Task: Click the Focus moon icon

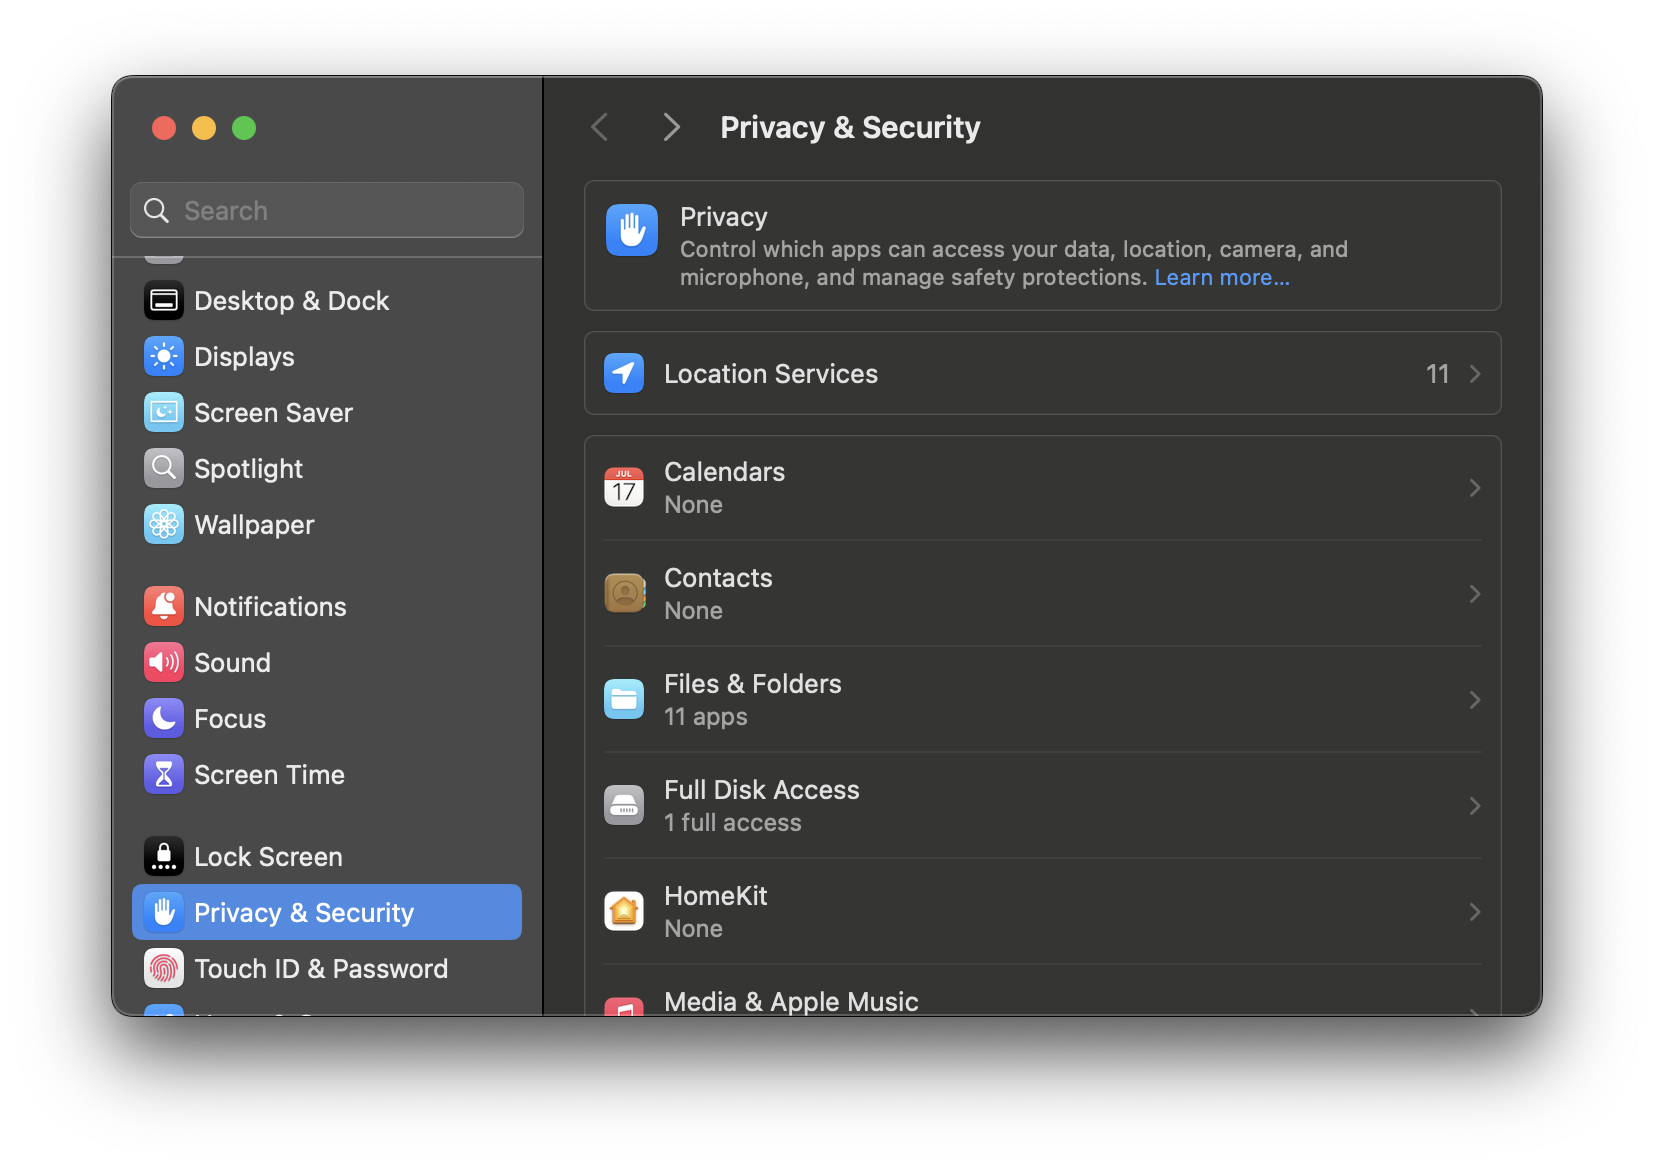Action: click(x=163, y=718)
